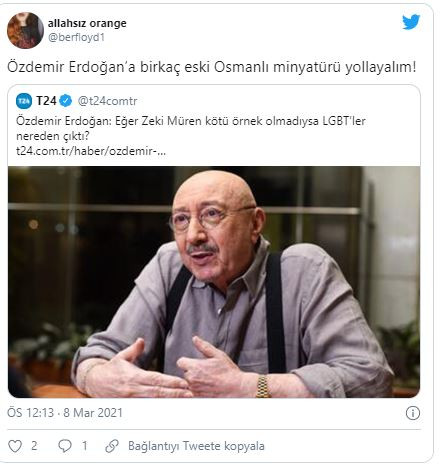This screenshot has height=471, width=447.
Task: Open the @berfloyd1 handle link
Action: (x=76, y=37)
